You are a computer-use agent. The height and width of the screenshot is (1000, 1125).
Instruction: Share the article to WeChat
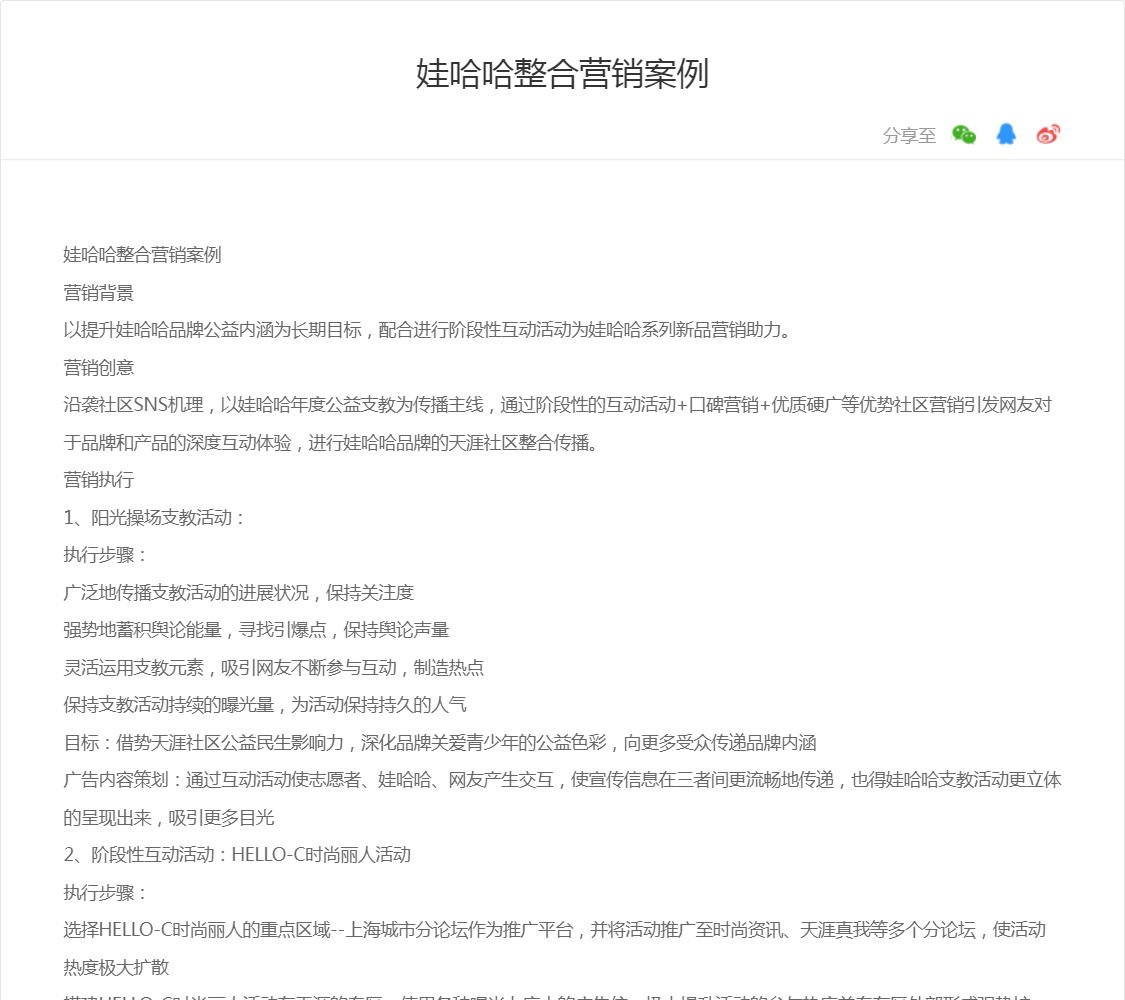point(964,134)
